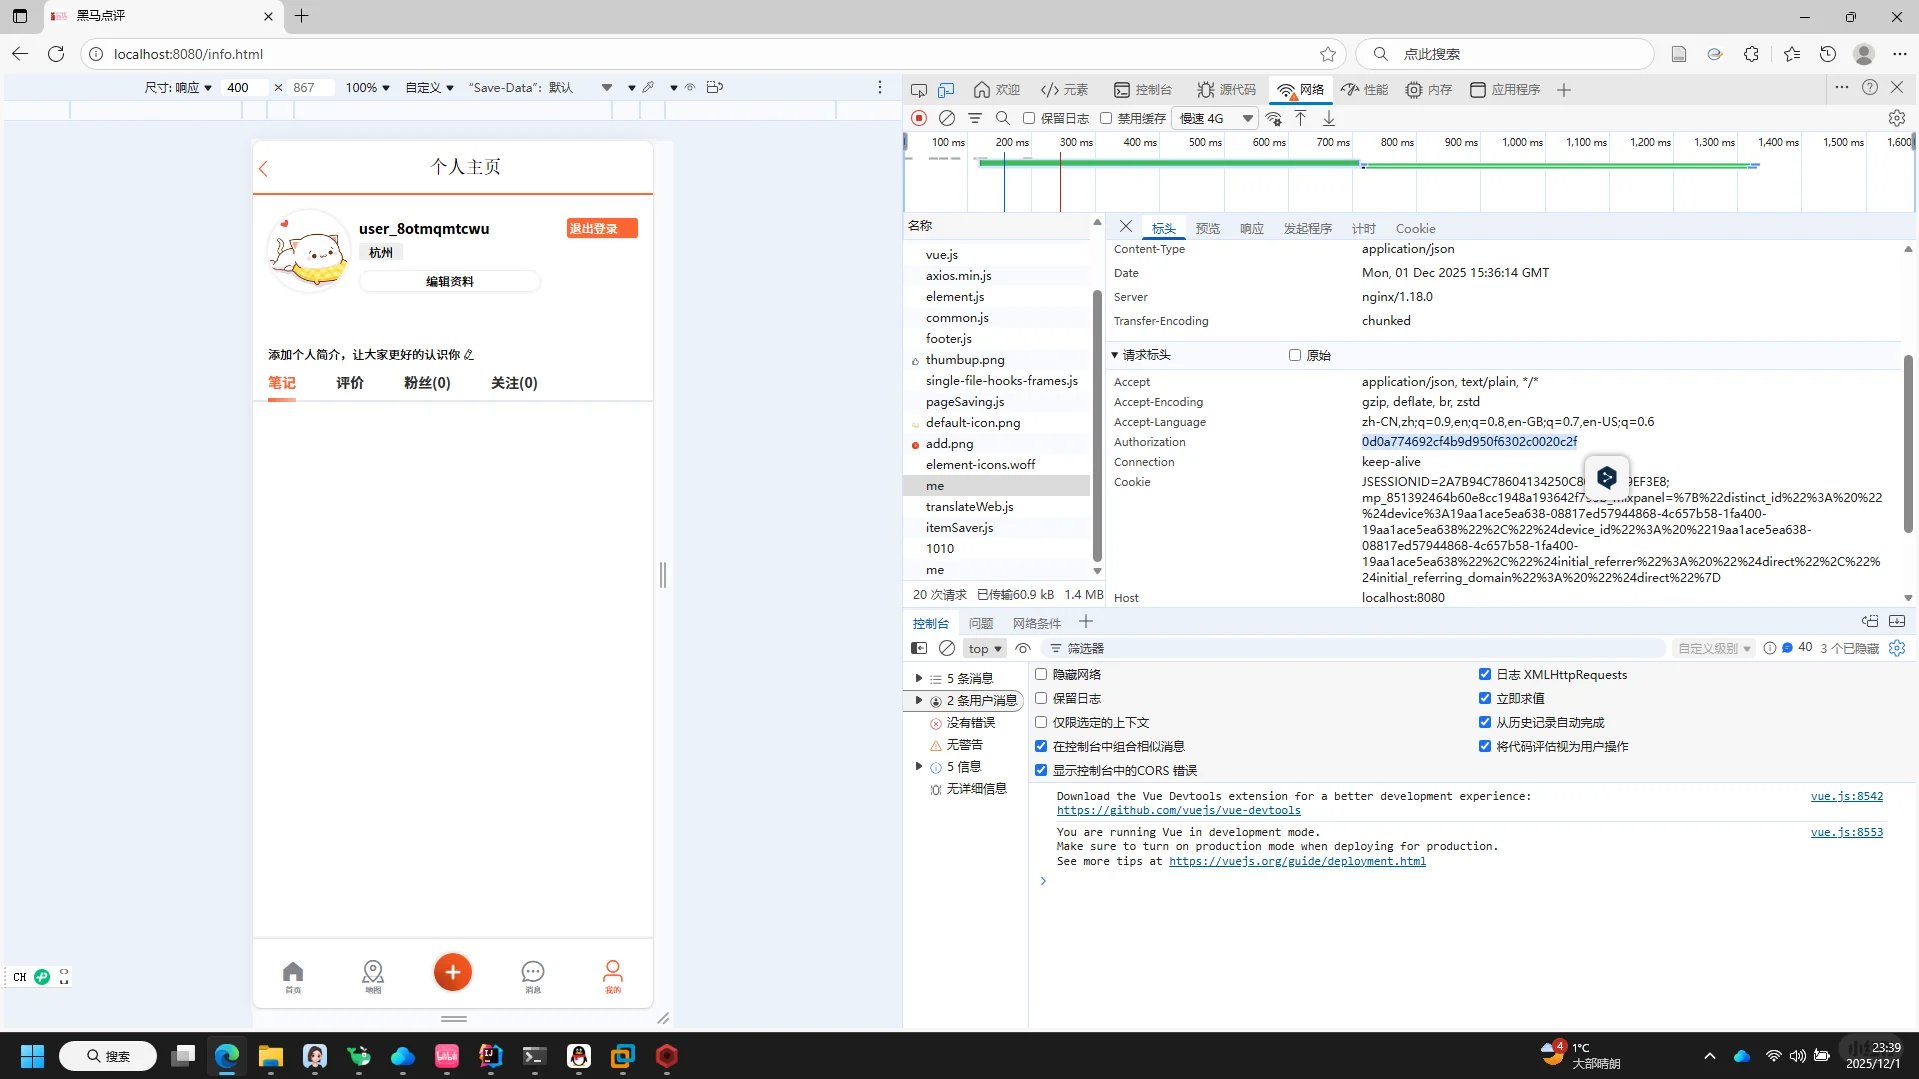Open the 尺寸: 响应 device dropdown

(x=178, y=88)
